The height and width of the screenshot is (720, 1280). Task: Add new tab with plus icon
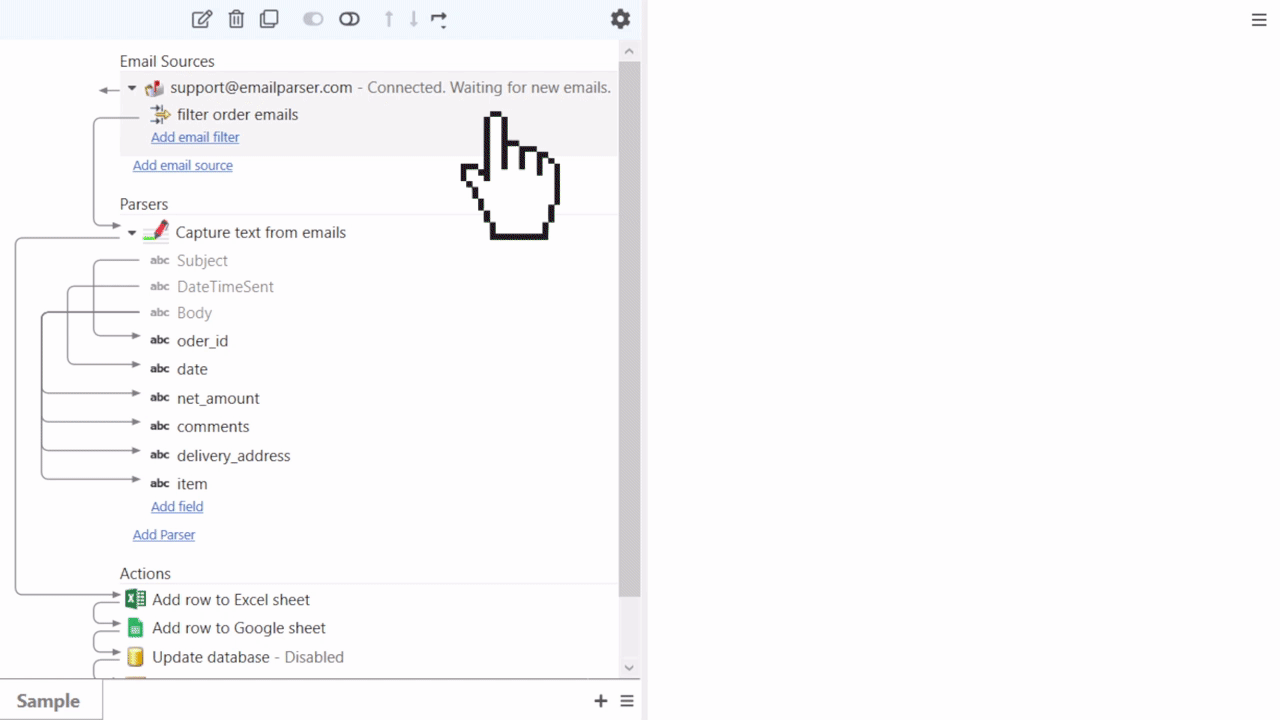(601, 701)
